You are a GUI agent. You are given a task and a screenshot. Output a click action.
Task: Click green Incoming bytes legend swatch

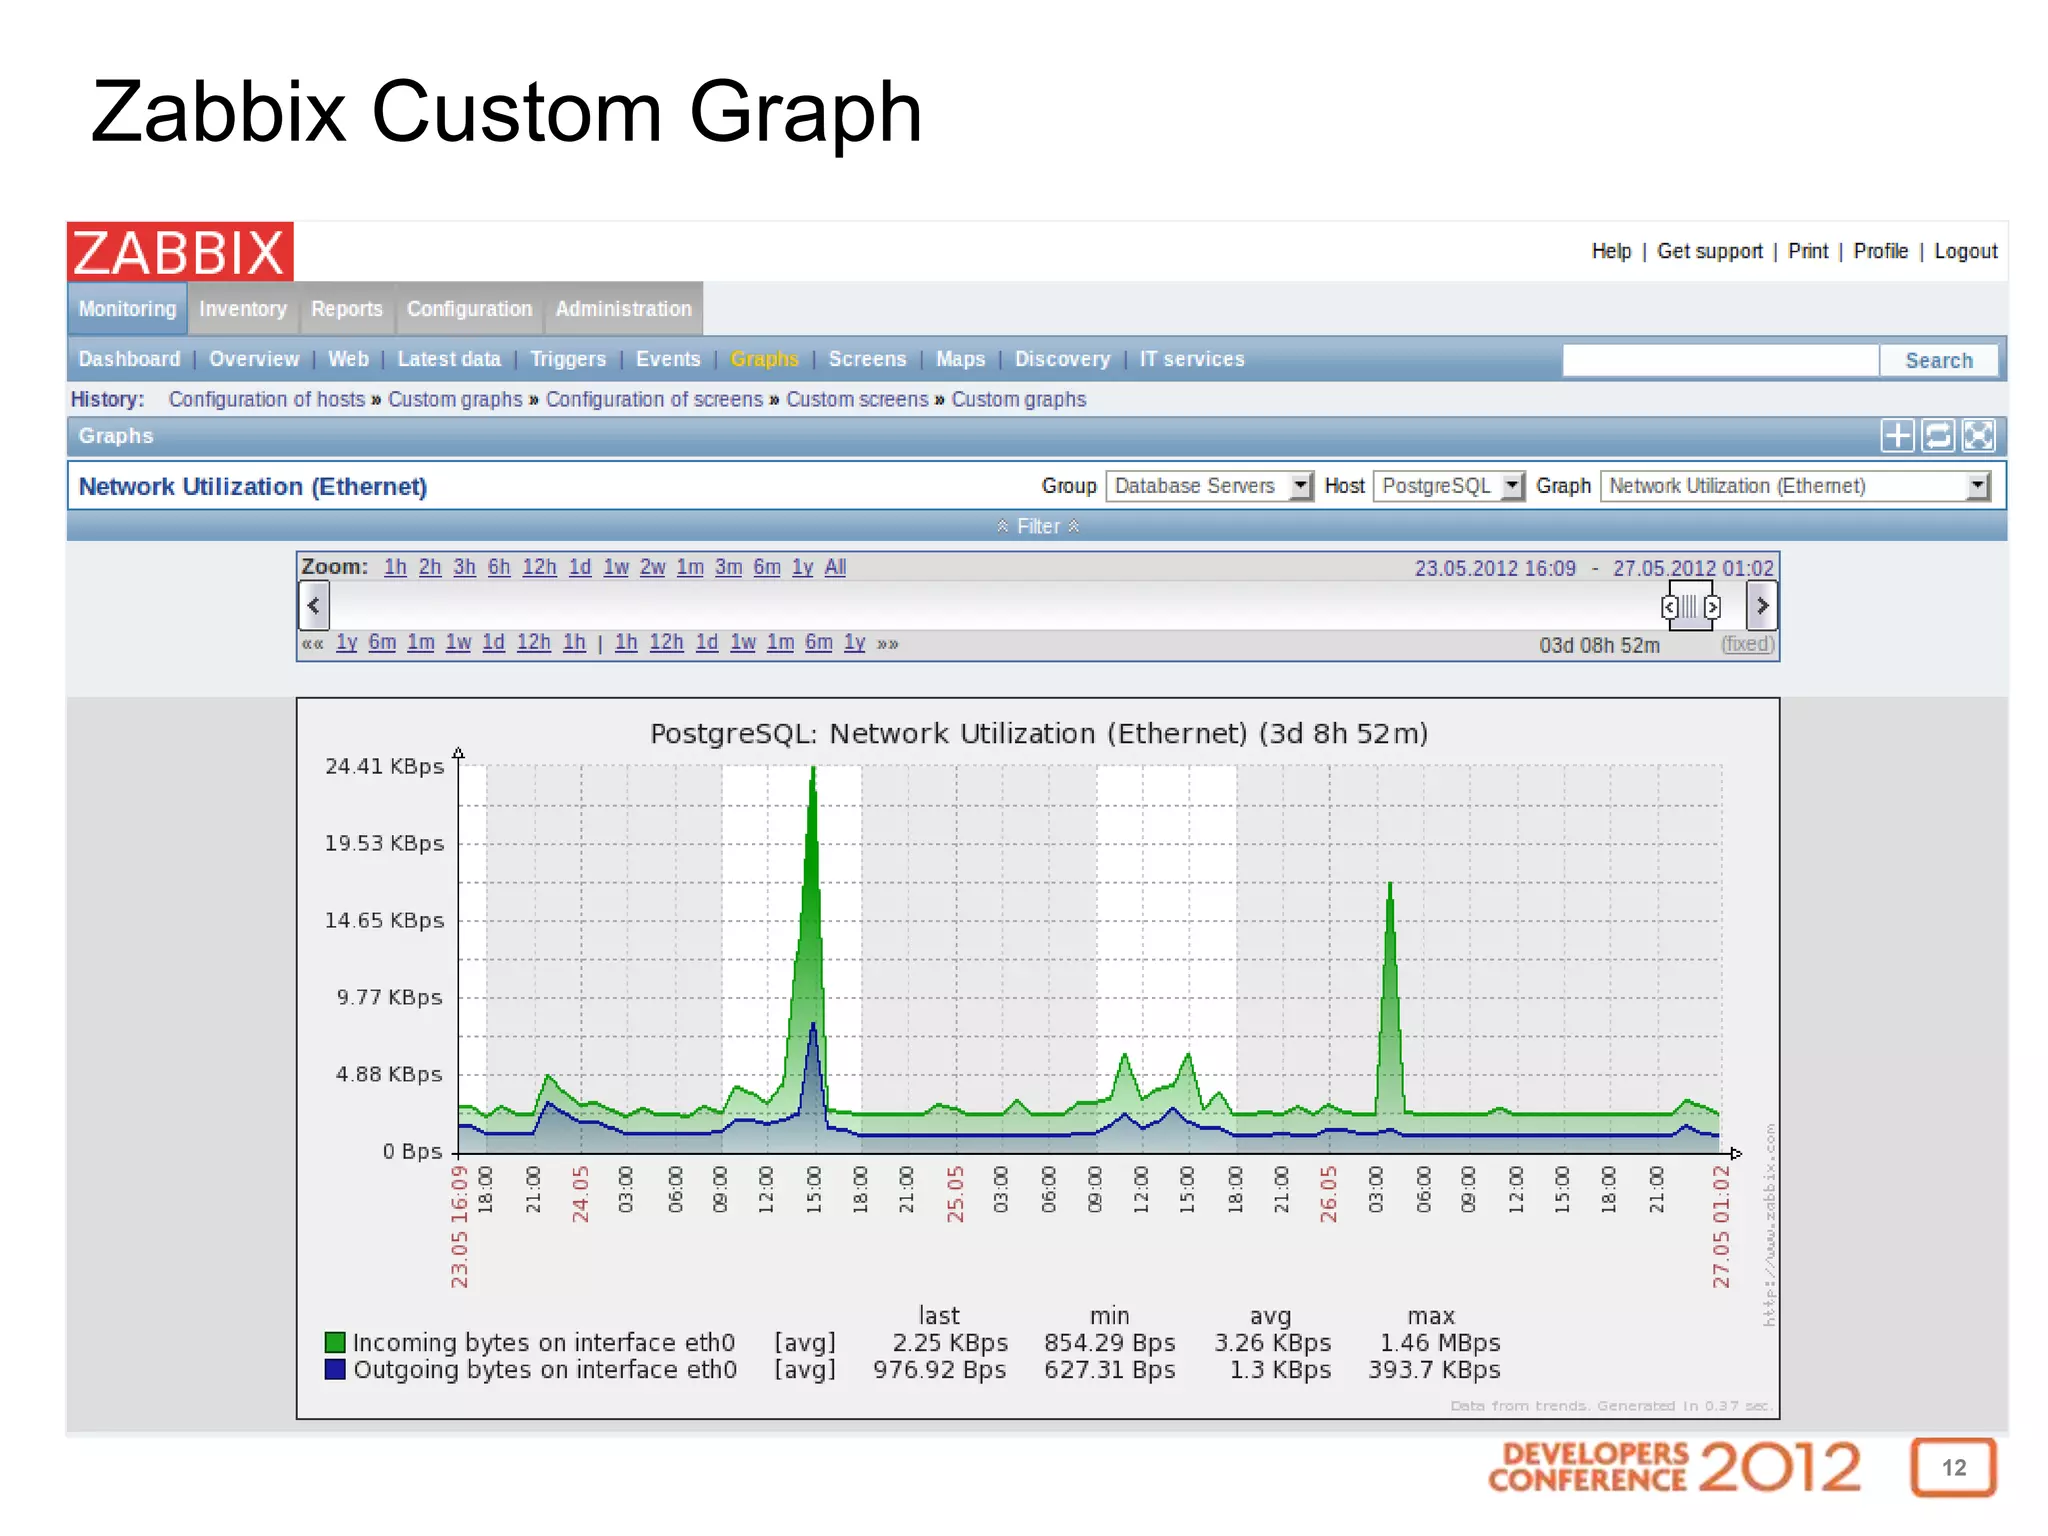coord(335,1342)
